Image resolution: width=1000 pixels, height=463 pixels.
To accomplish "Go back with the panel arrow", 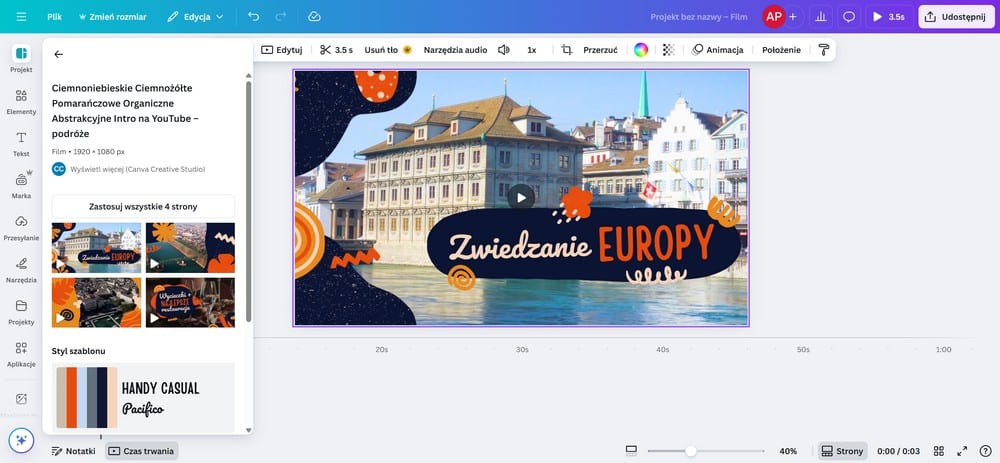I will pos(59,54).
